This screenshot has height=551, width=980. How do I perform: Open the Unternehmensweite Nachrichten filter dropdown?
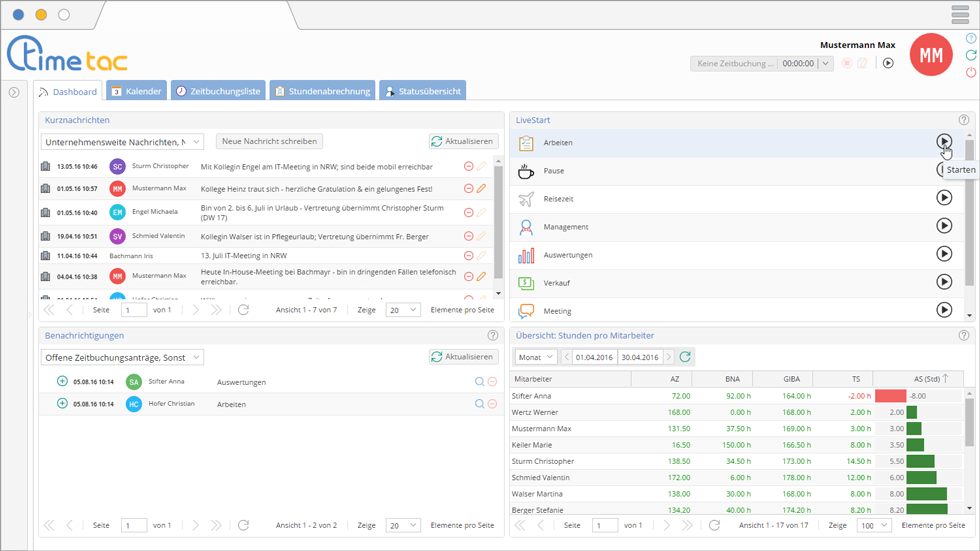(x=122, y=142)
